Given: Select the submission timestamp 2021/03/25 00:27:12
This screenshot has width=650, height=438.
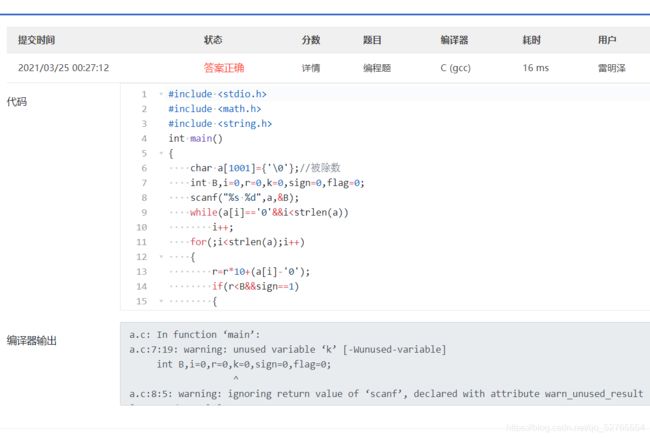Looking at the screenshot, I should click(63, 68).
